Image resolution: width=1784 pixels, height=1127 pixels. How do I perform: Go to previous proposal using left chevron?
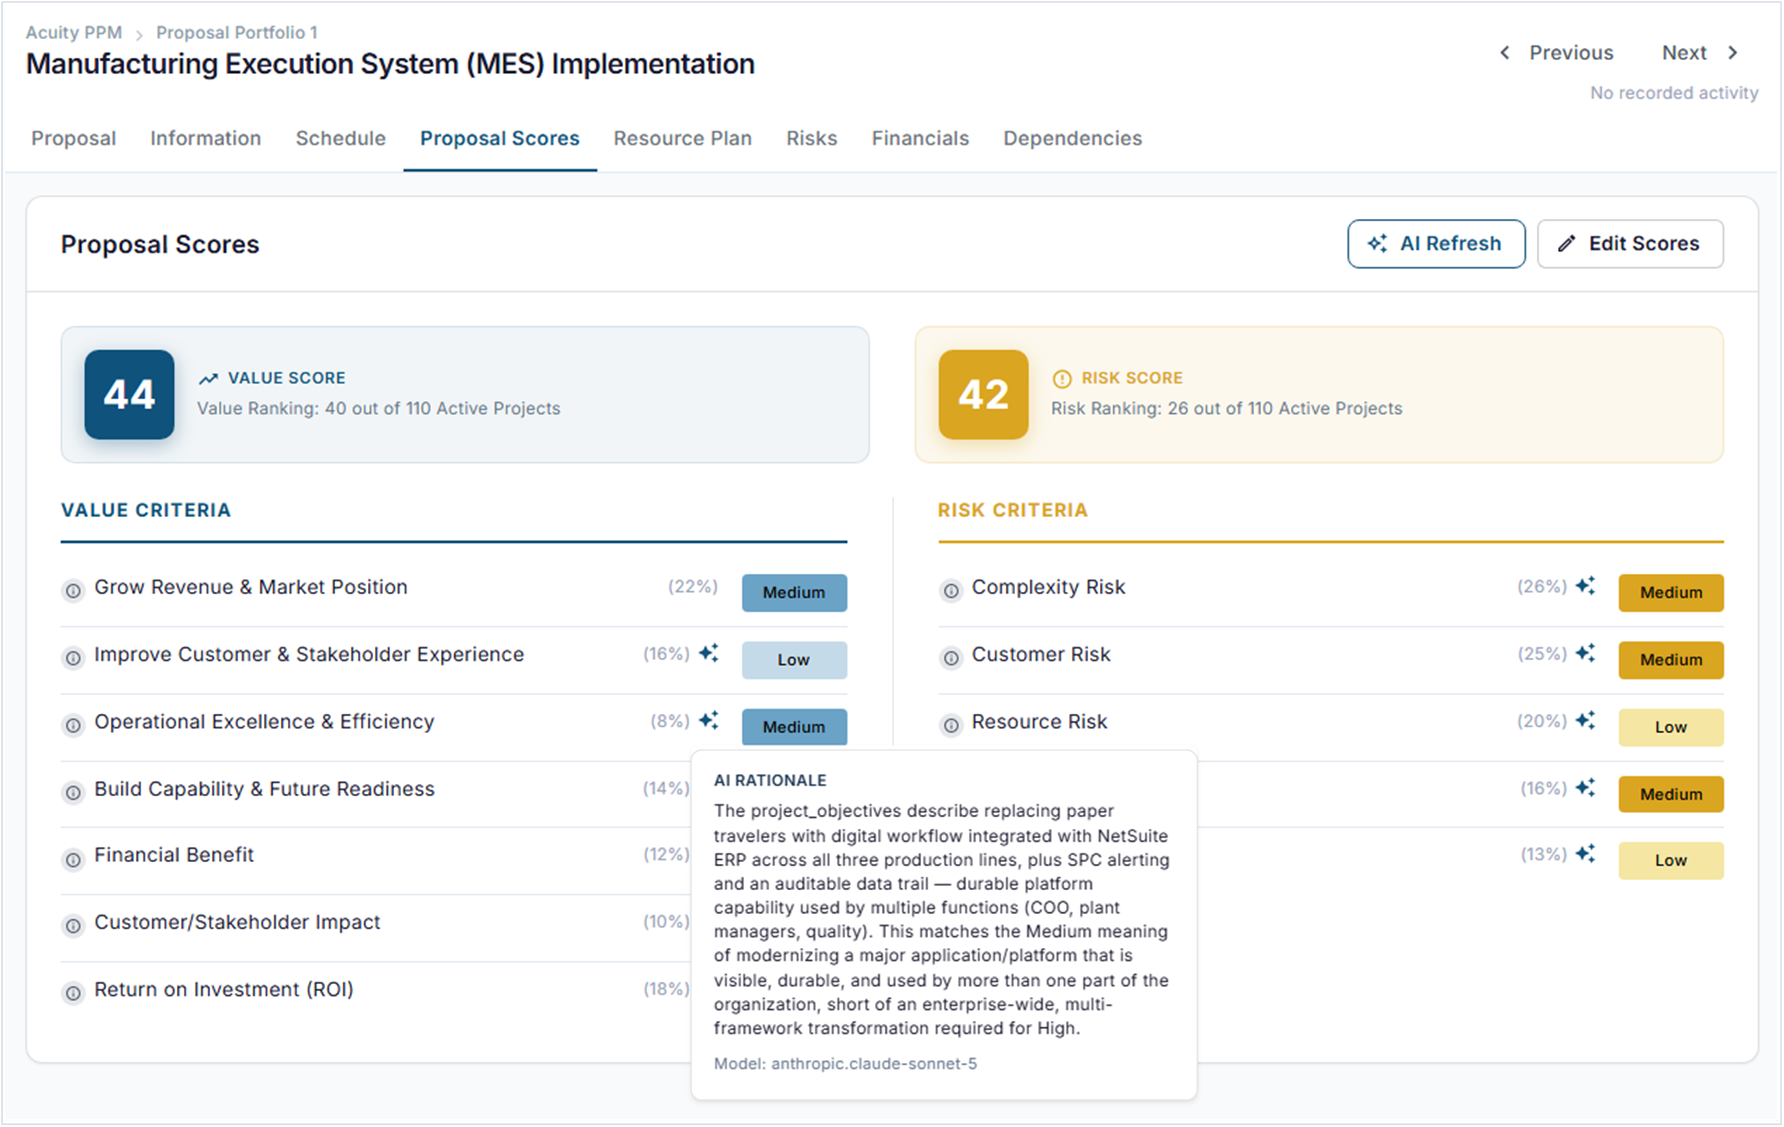coord(1505,53)
